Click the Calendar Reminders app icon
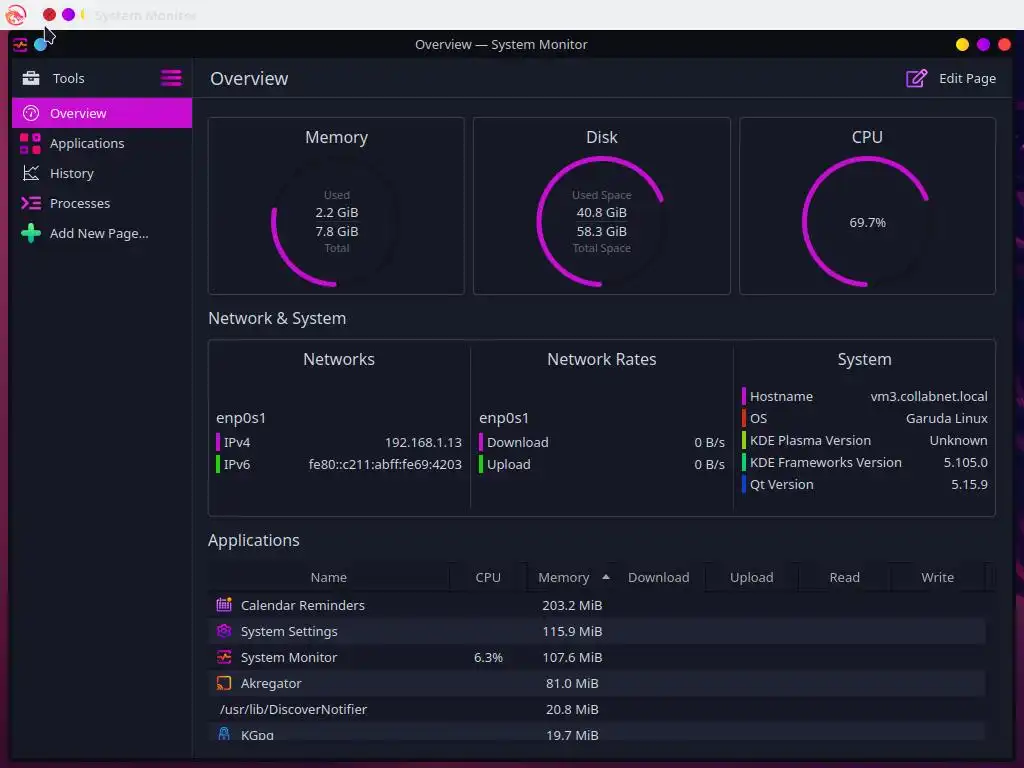Screen dimensions: 1024x768 224,605
